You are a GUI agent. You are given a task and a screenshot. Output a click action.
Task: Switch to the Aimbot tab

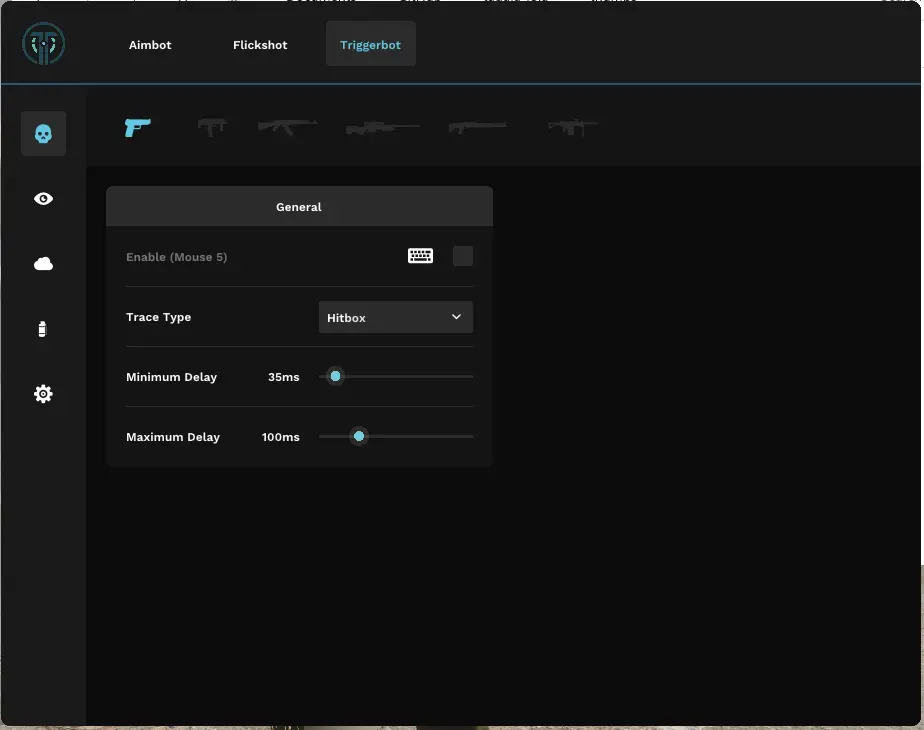[150, 45]
